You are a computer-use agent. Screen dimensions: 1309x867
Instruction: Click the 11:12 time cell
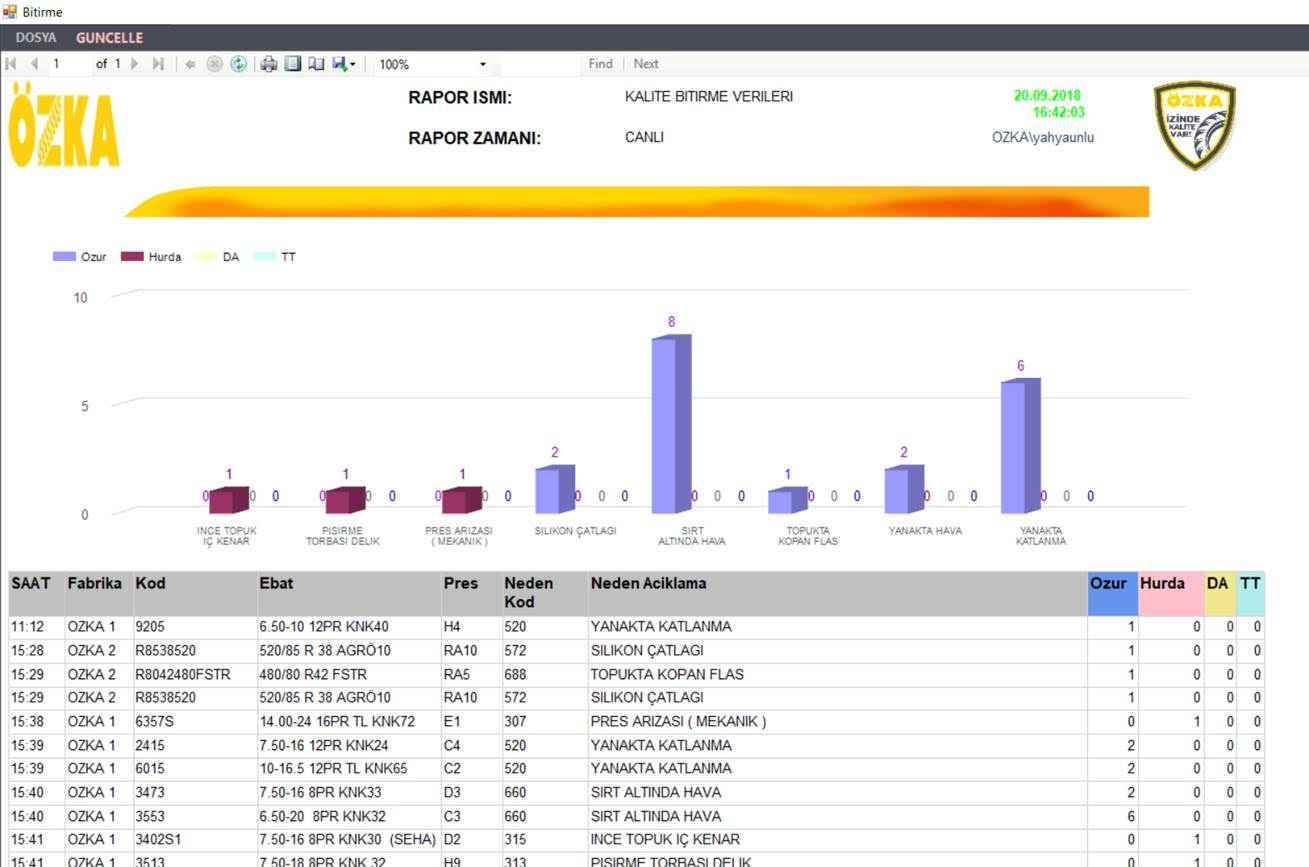37,627
